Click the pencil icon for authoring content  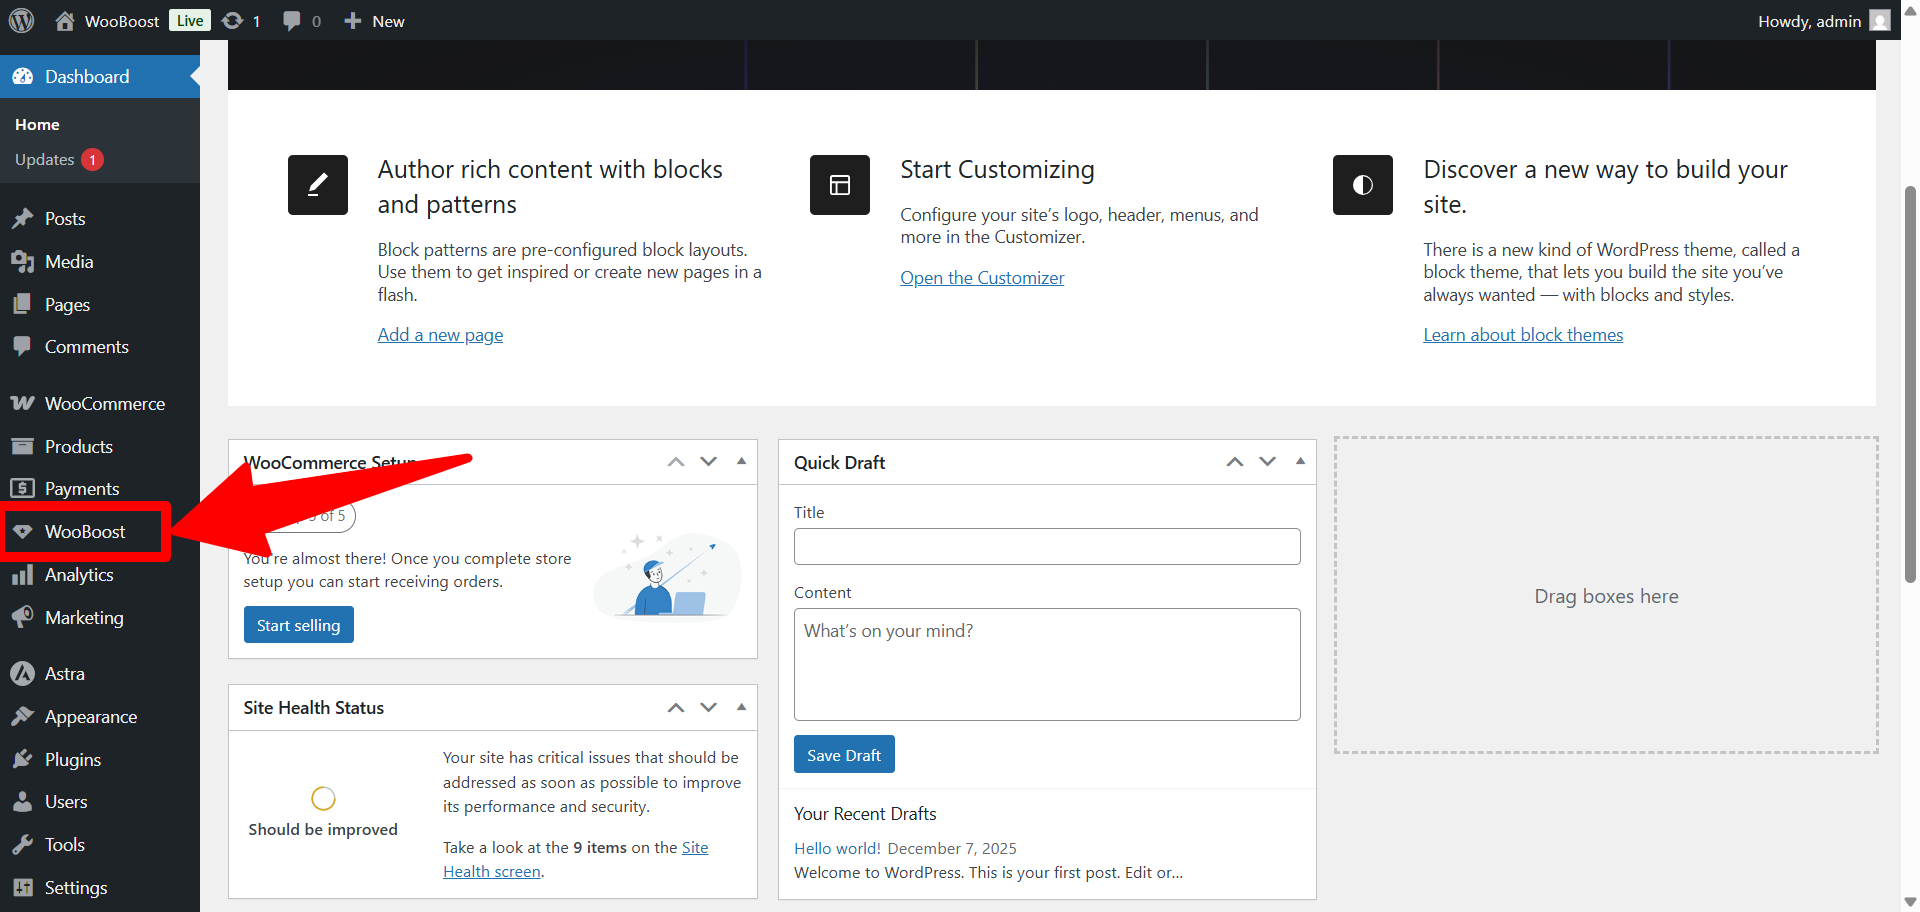click(x=318, y=185)
